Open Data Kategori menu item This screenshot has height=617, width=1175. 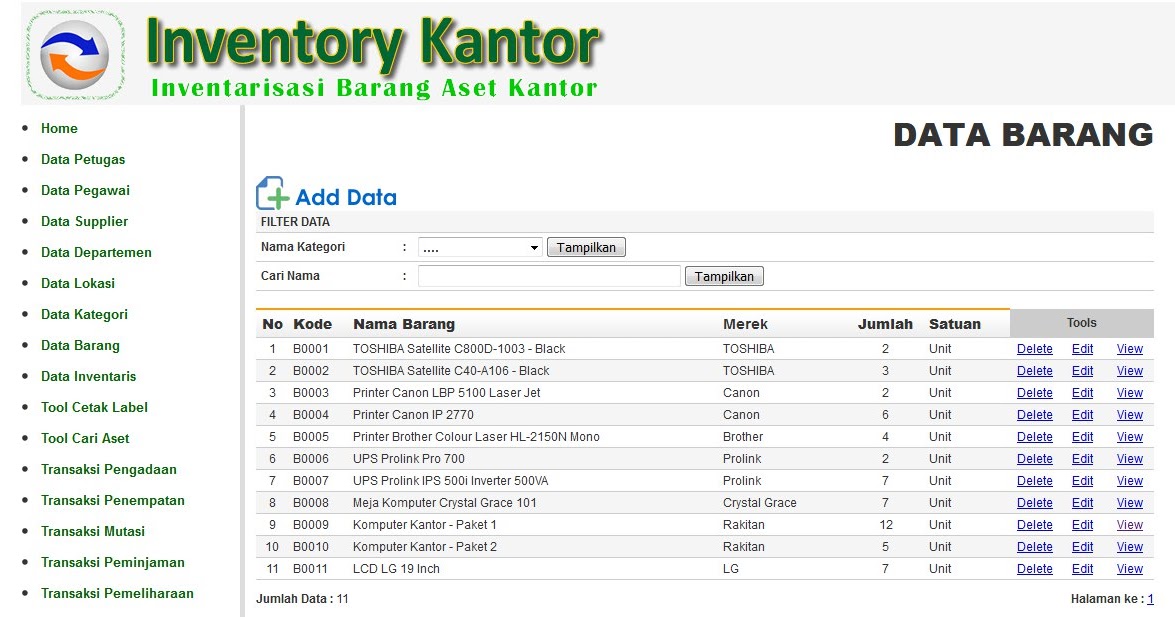85,314
